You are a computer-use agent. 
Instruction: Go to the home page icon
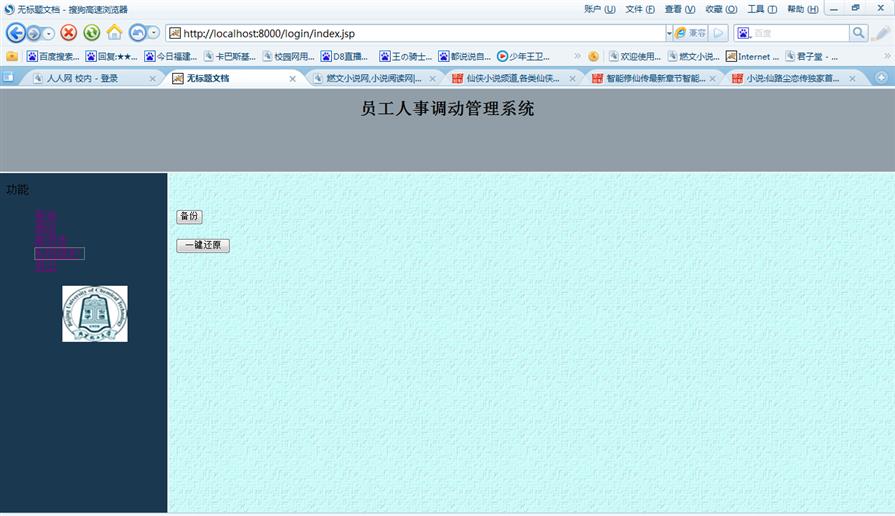pos(114,33)
